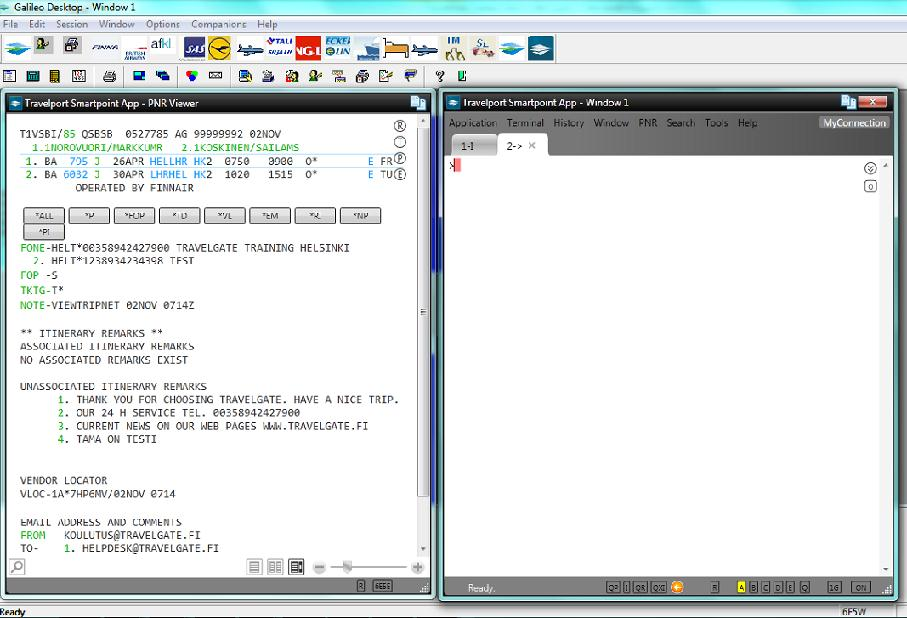Viewport: 907px width, 618px height.
Task: Click the *NP button in PNR Viewer
Action: pos(360,216)
